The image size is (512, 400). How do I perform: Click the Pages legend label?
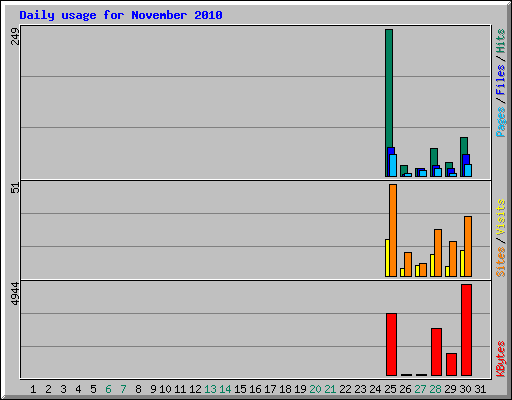click(x=501, y=122)
